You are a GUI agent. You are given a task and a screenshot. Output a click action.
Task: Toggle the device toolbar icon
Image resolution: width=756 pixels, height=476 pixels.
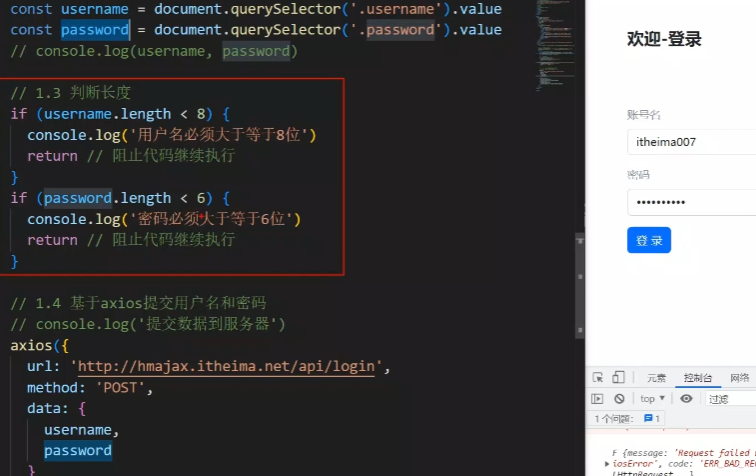618,377
